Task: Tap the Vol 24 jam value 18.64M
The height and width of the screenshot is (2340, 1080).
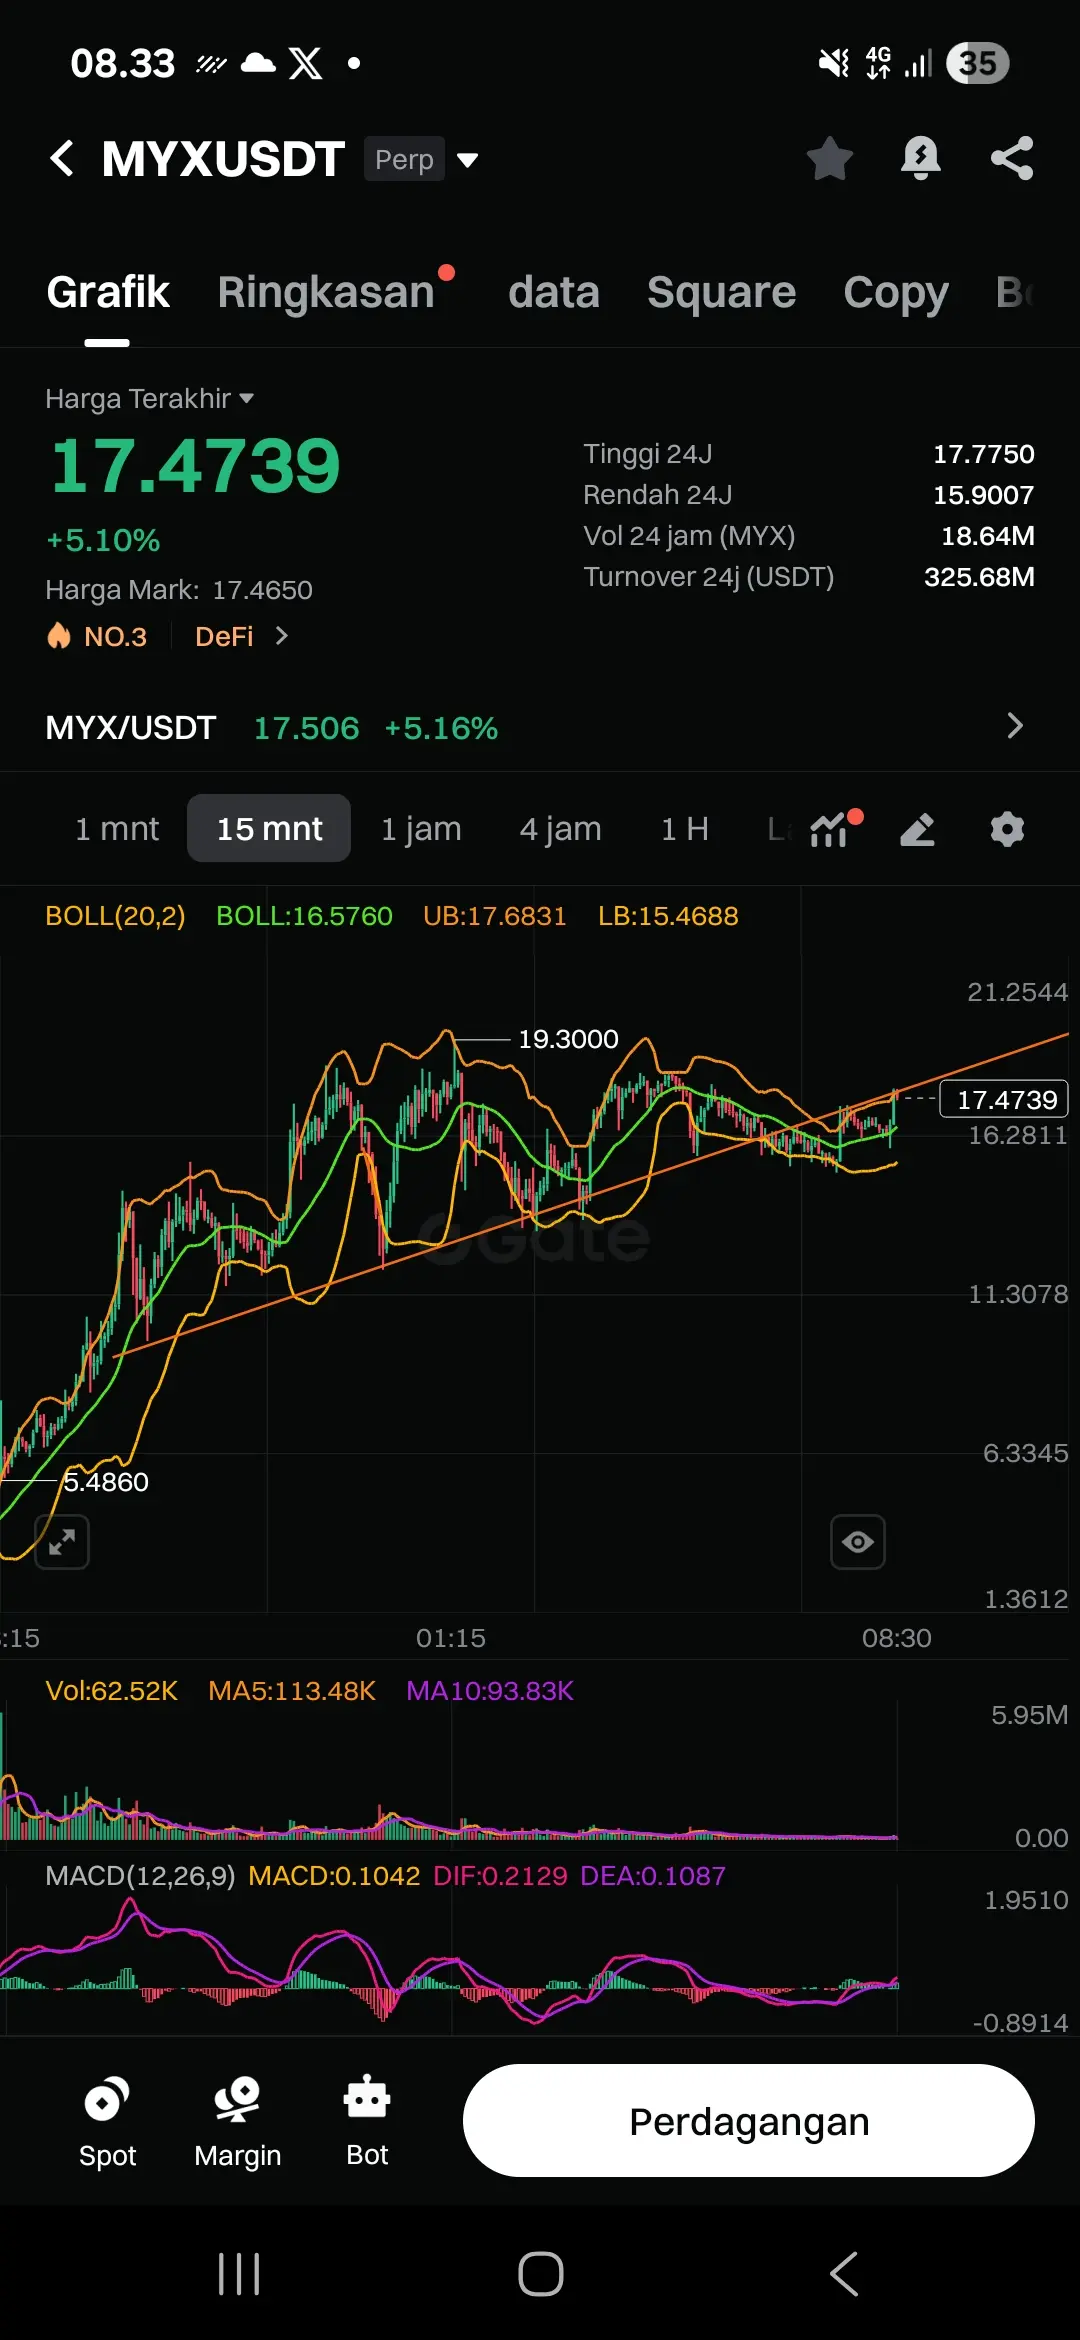Action: (x=987, y=536)
